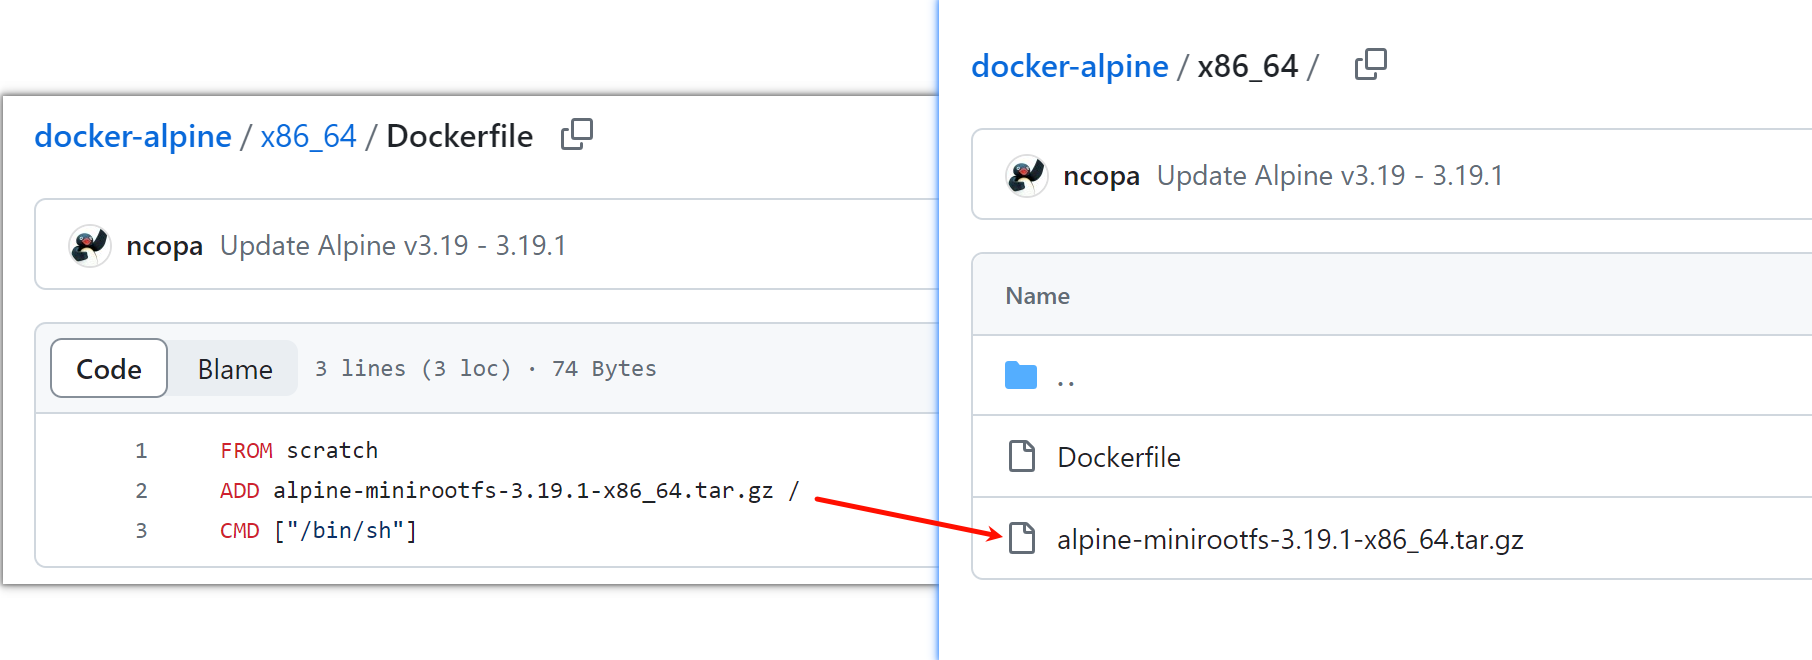The image size is (1812, 660).
Task: Click copy path icon in the x86_64 directory listing
Action: 1370,64
